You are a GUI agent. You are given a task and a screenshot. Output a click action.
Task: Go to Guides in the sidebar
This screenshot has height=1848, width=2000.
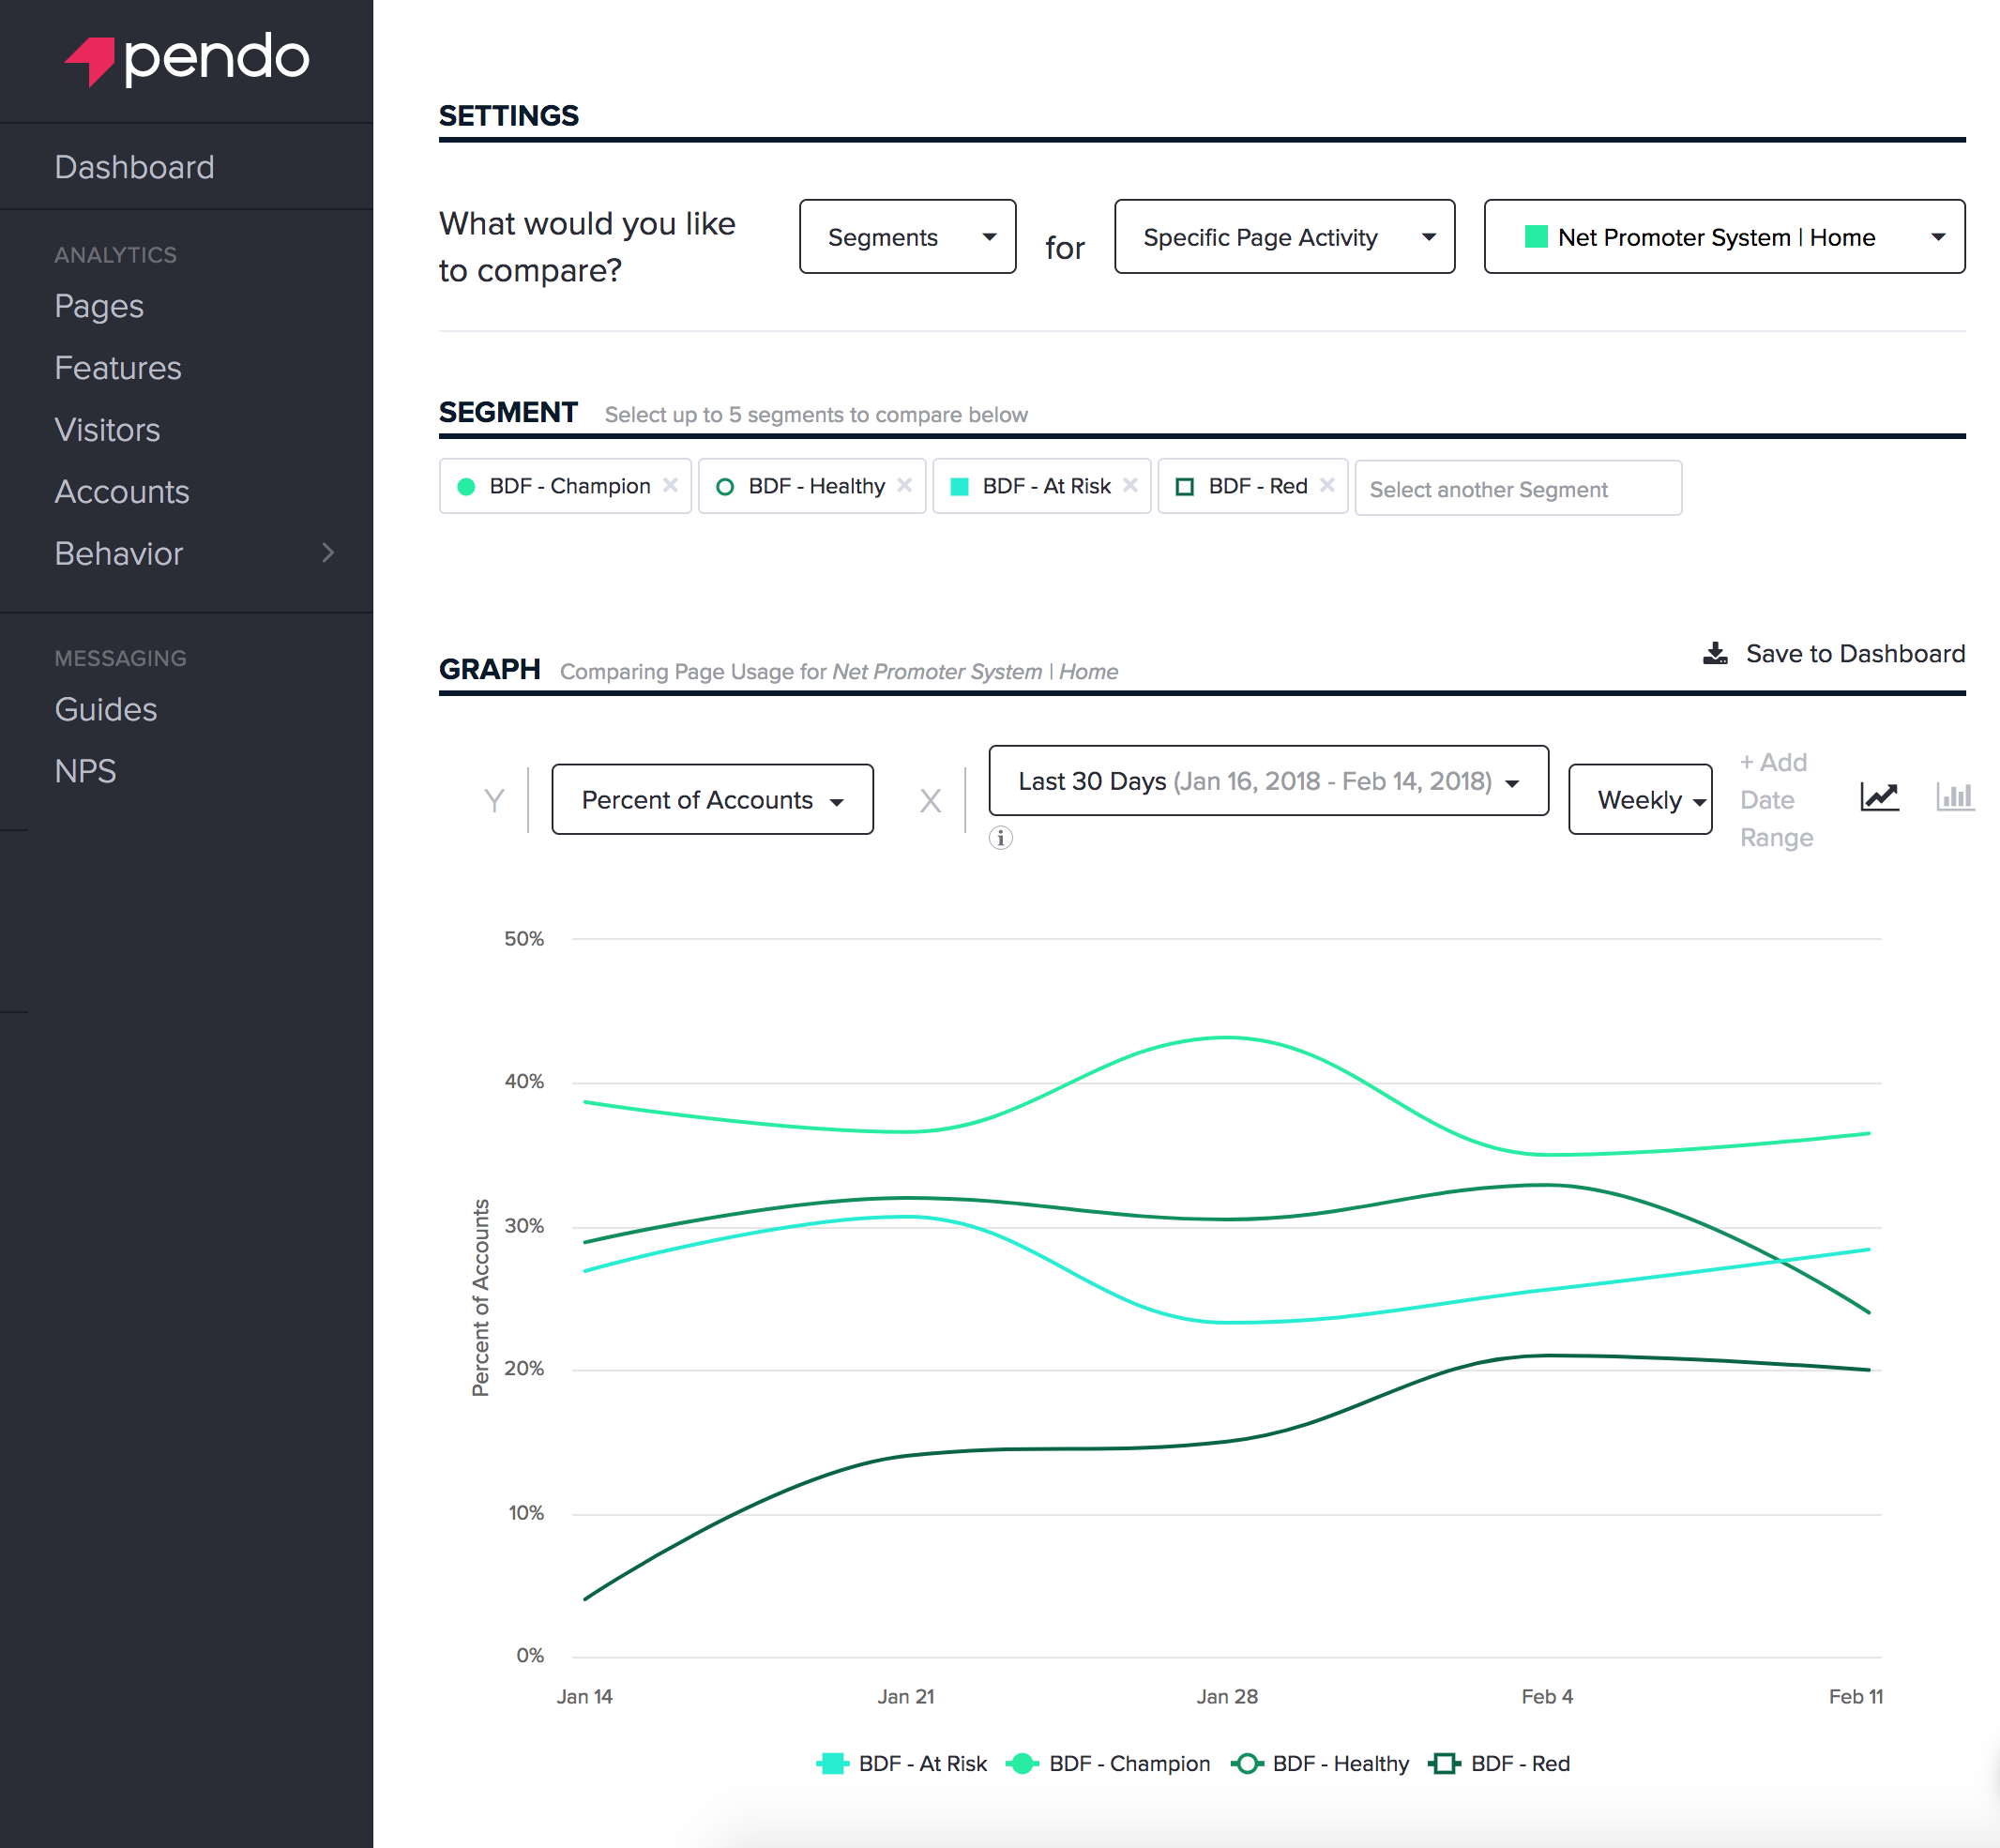(x=106, y=710)
